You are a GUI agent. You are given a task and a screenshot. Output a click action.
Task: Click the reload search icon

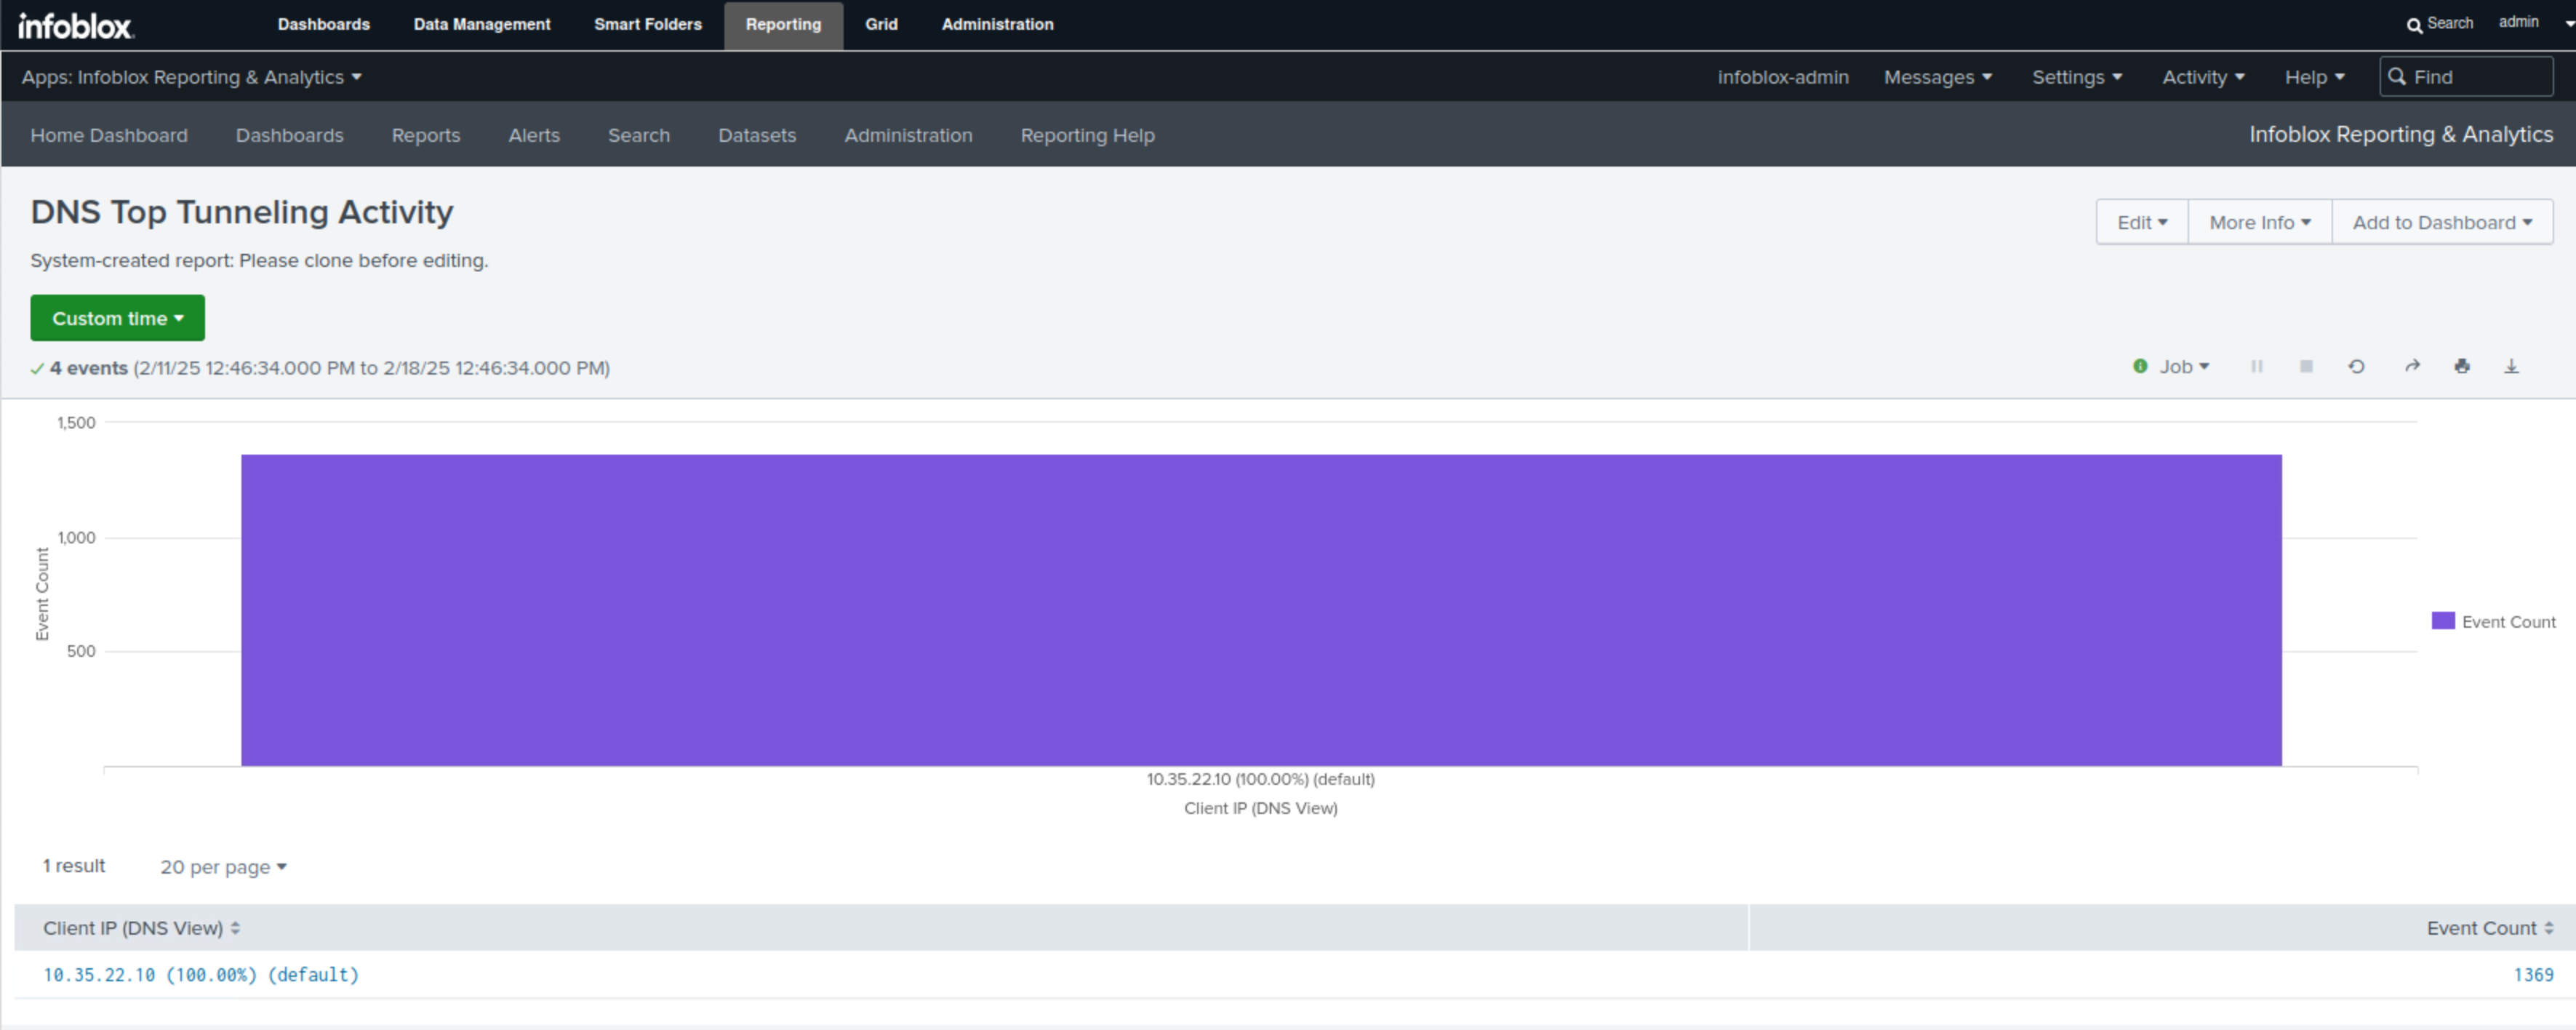pyautogui.click(x=2356, y=367)
